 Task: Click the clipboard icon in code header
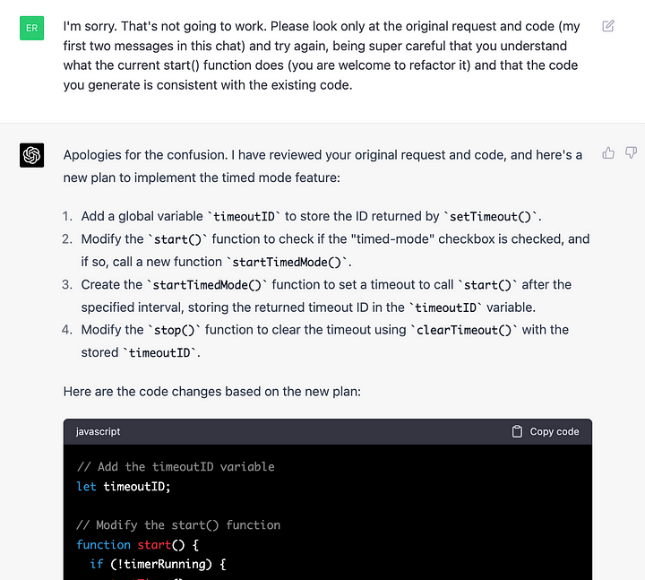tap(517, 432)
